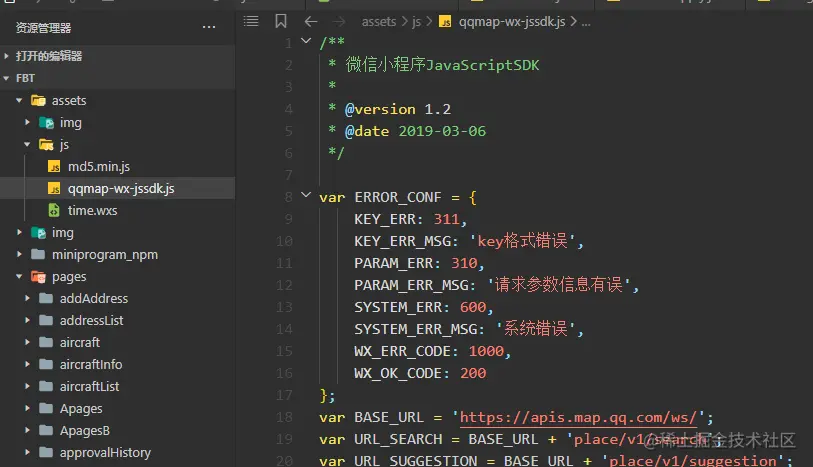Fold the ERROR_CONF object at line 8
The width and height of the screenshot is (813, 467).
tap(306, 195)
